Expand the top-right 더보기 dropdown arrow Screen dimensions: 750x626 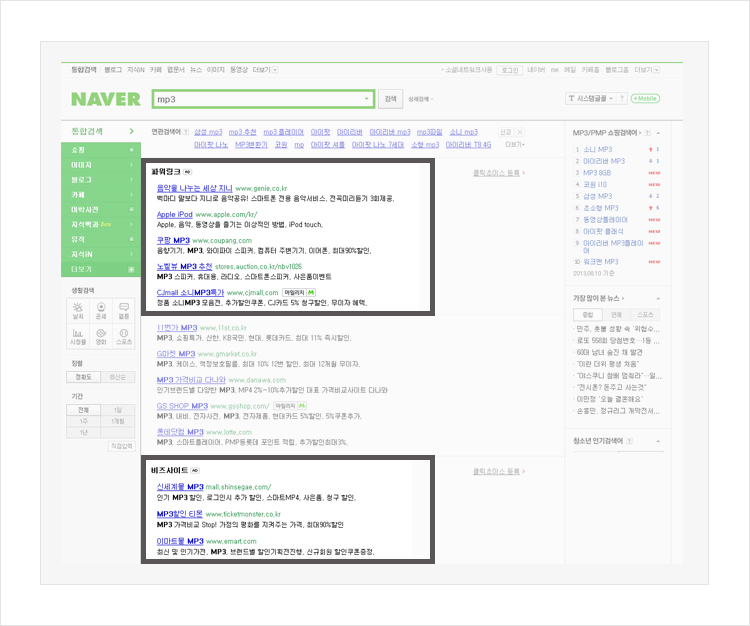point(657,70)
